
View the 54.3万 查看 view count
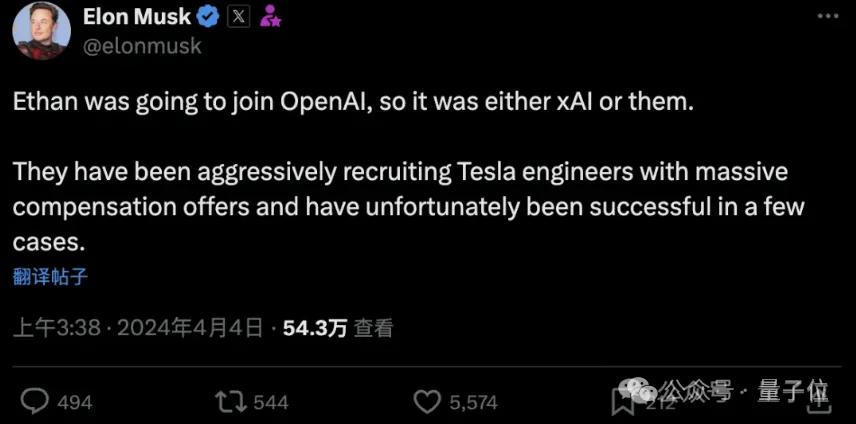point(338,328)
